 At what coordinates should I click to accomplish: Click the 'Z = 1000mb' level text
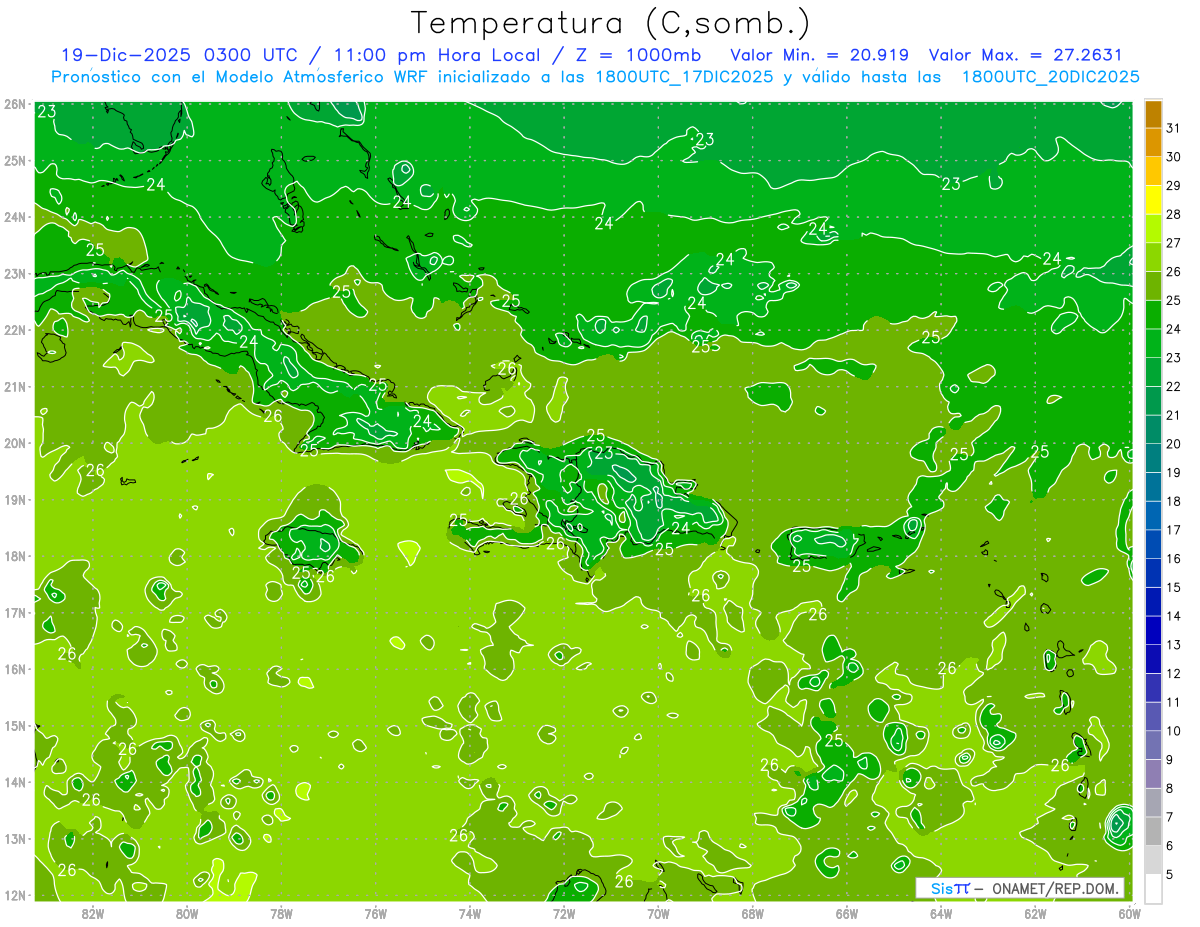point(639,55)
